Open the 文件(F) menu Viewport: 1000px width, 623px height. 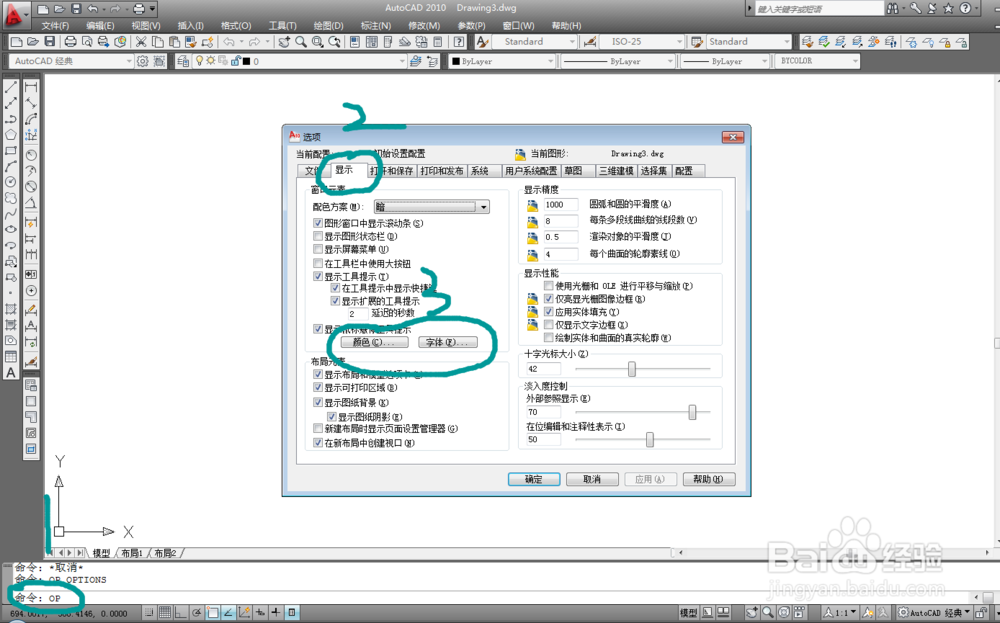click(x=55, y=26)
